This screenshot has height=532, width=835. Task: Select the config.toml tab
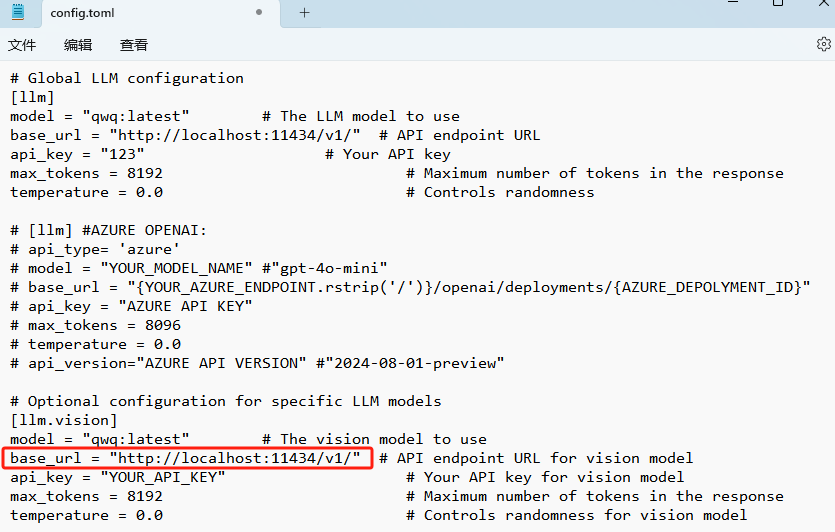point(160,13)
